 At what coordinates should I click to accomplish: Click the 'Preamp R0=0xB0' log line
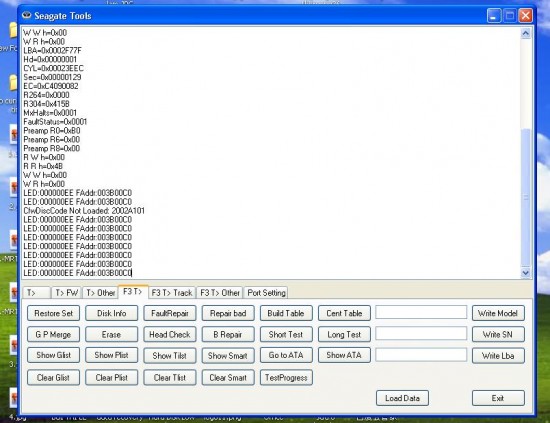pos(52,131)
